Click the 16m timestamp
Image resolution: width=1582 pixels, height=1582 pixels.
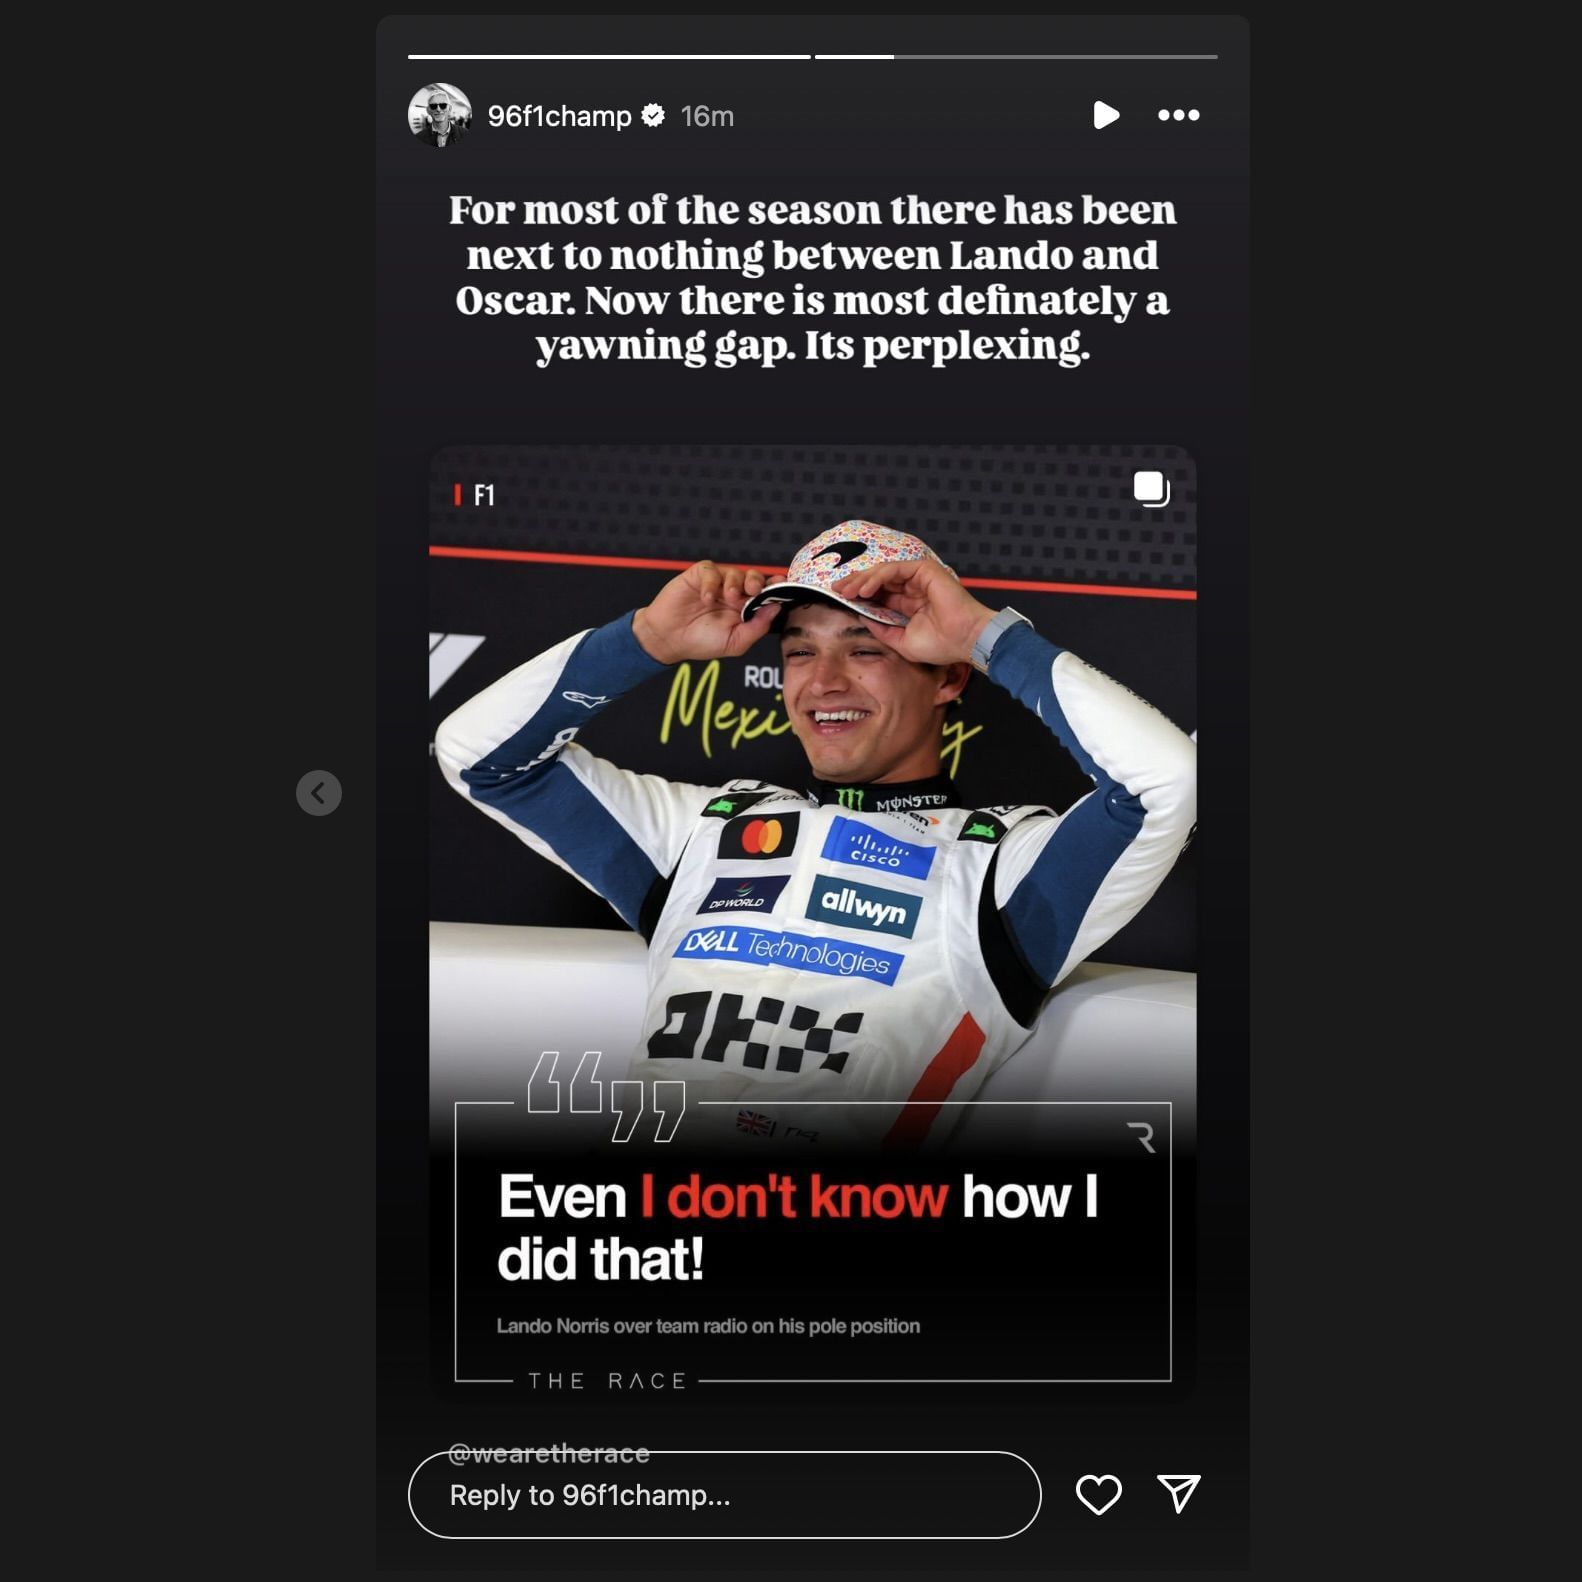707,116
